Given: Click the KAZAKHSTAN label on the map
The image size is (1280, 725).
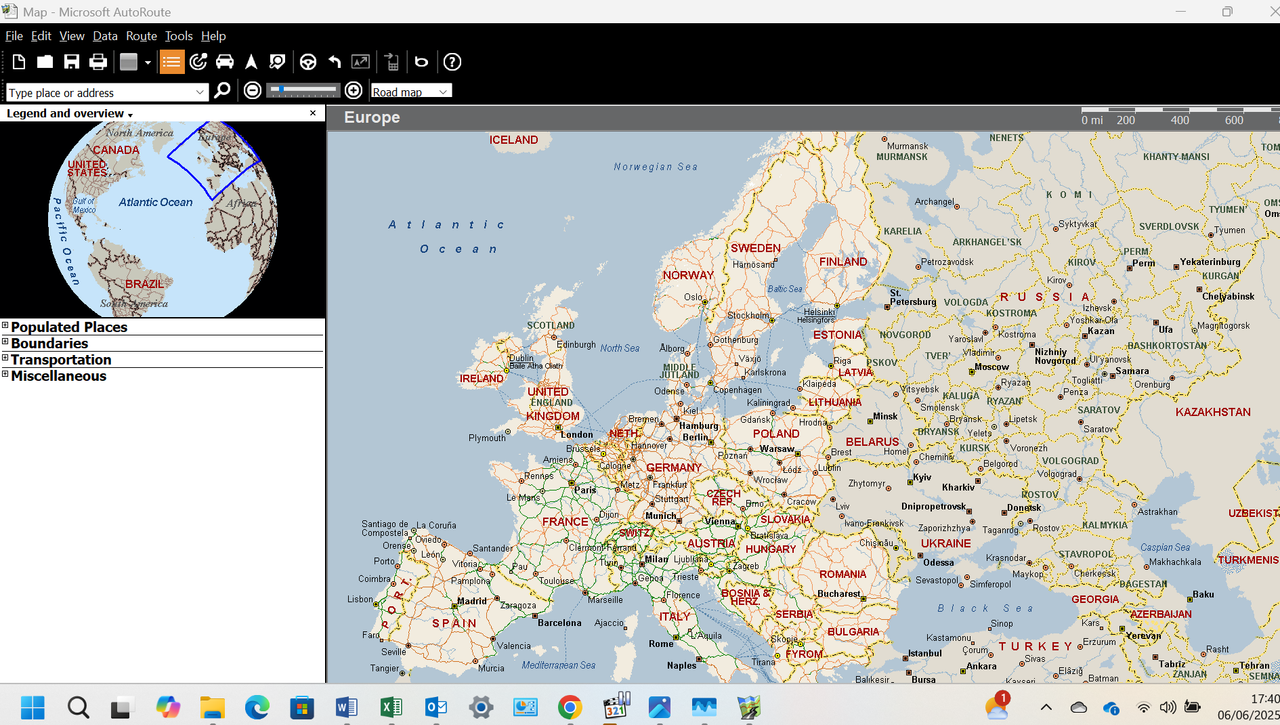Looking at the screenshot, I should 1213,412.
